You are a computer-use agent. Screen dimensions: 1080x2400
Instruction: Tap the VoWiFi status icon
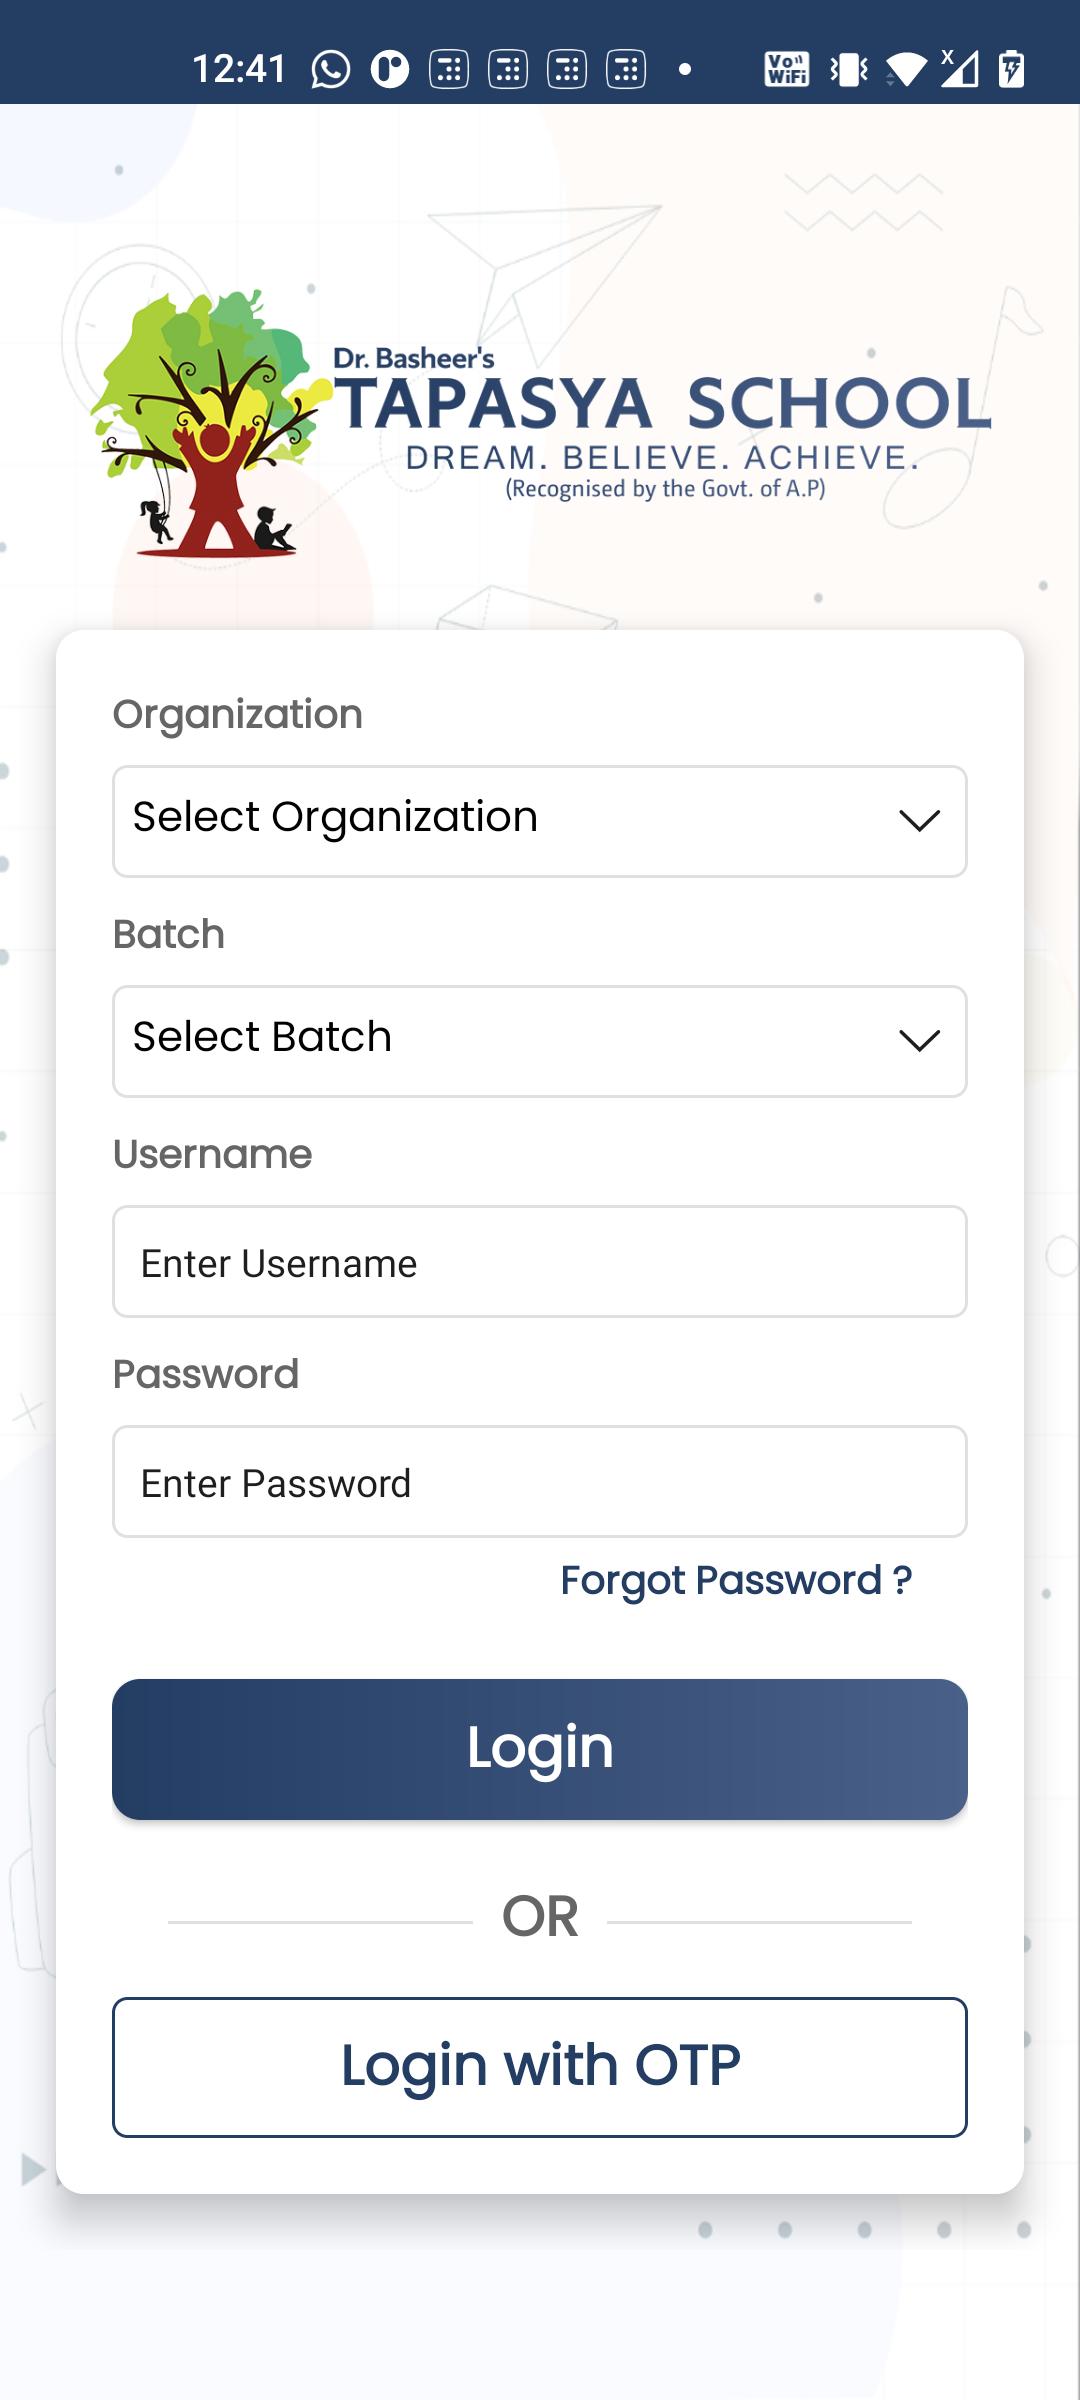click(x=787, y=69)
